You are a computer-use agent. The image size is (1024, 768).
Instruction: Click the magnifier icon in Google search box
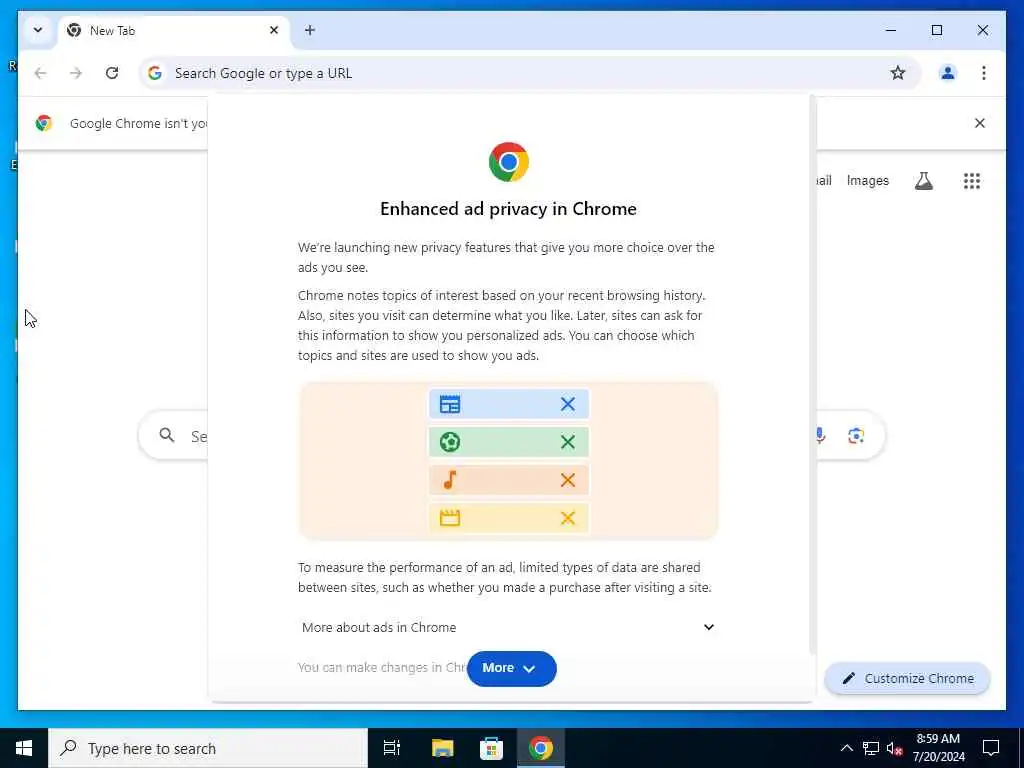167,436
